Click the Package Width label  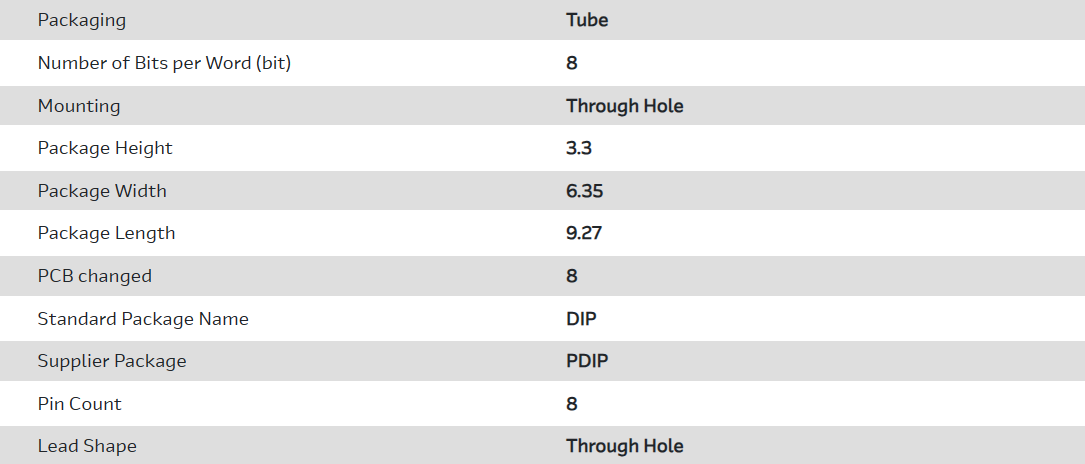pos(102,191)
